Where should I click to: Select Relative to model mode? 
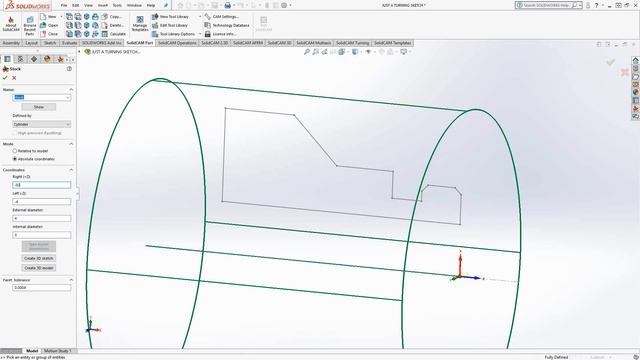(15, 151)
